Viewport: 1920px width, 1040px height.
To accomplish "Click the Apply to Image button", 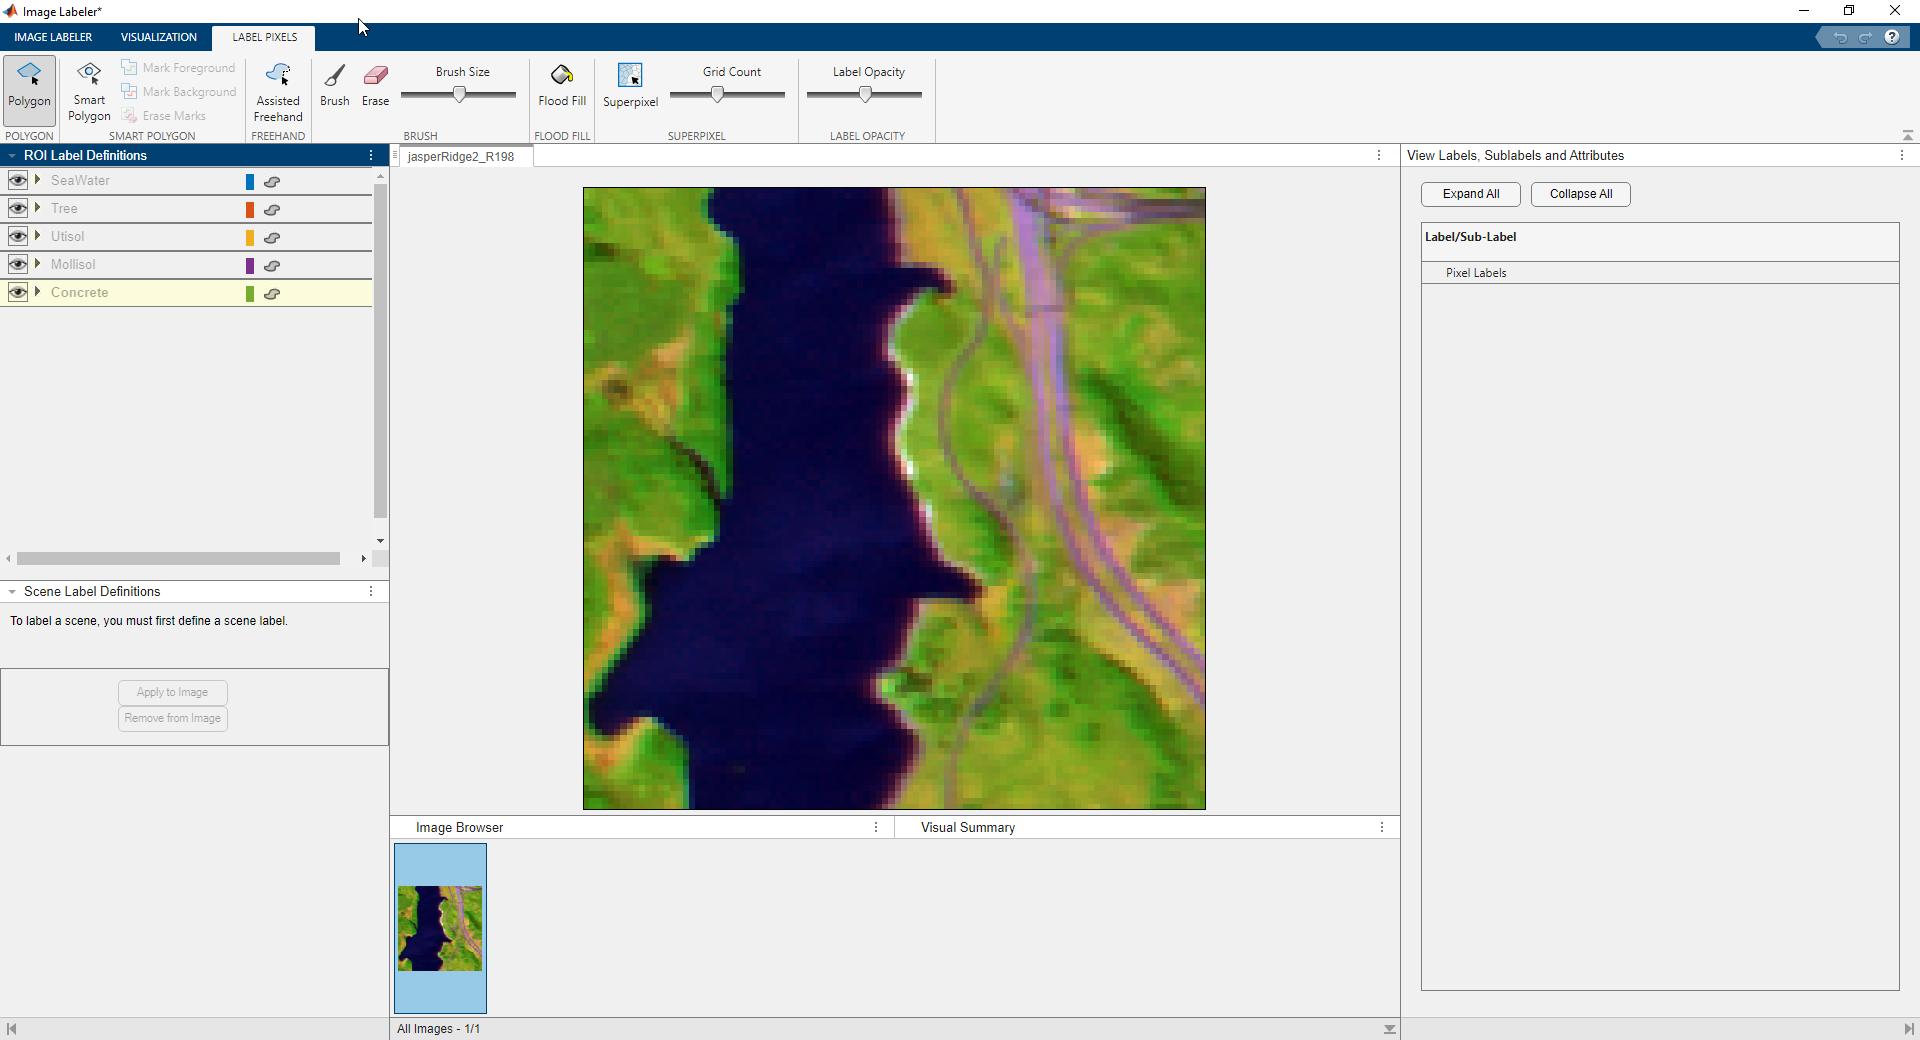I will click(171, 692).
